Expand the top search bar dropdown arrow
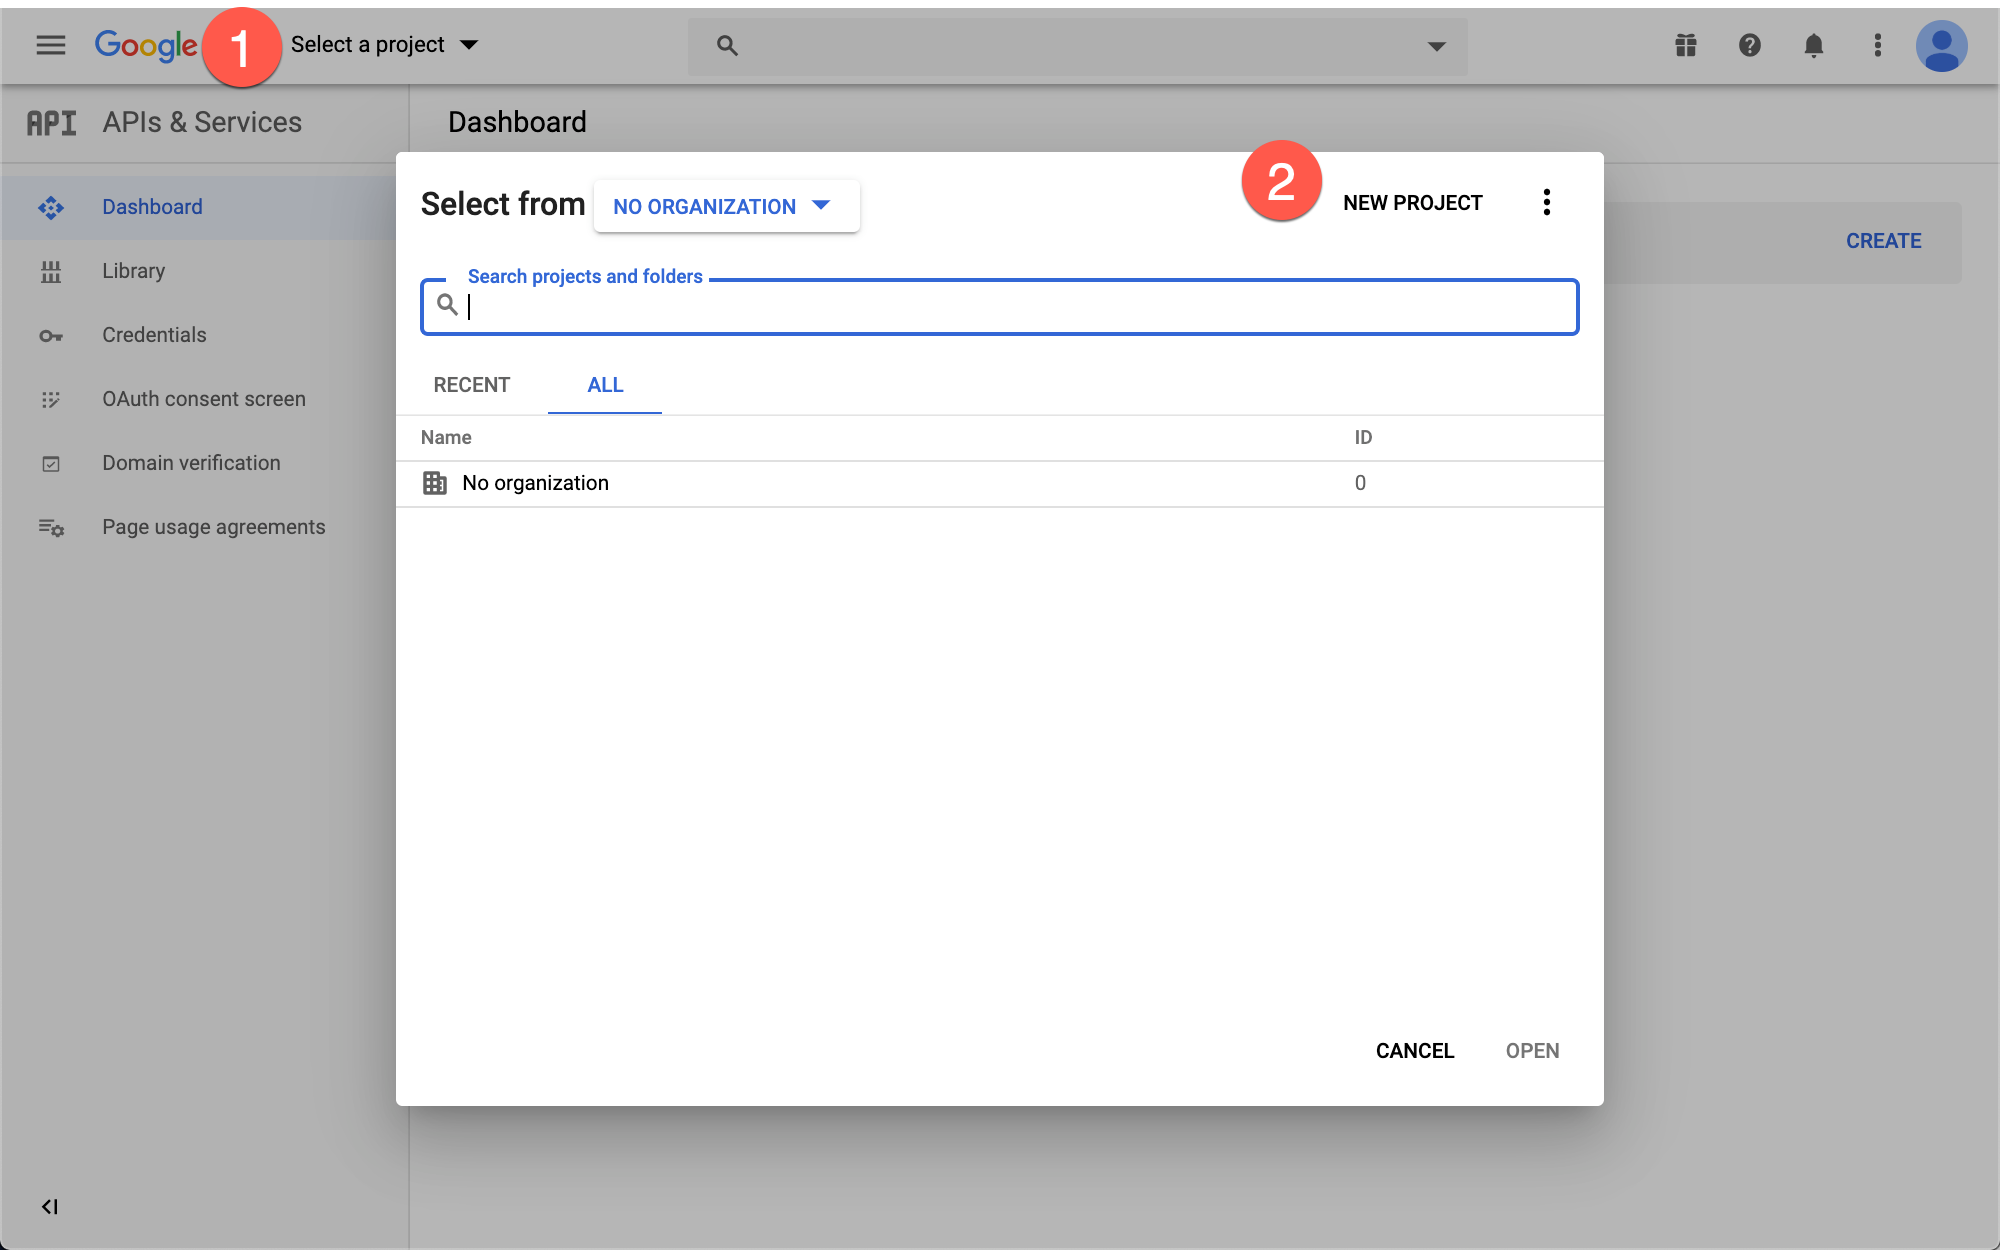Screen dimensions: 2000x1250 pos(1437,46)
